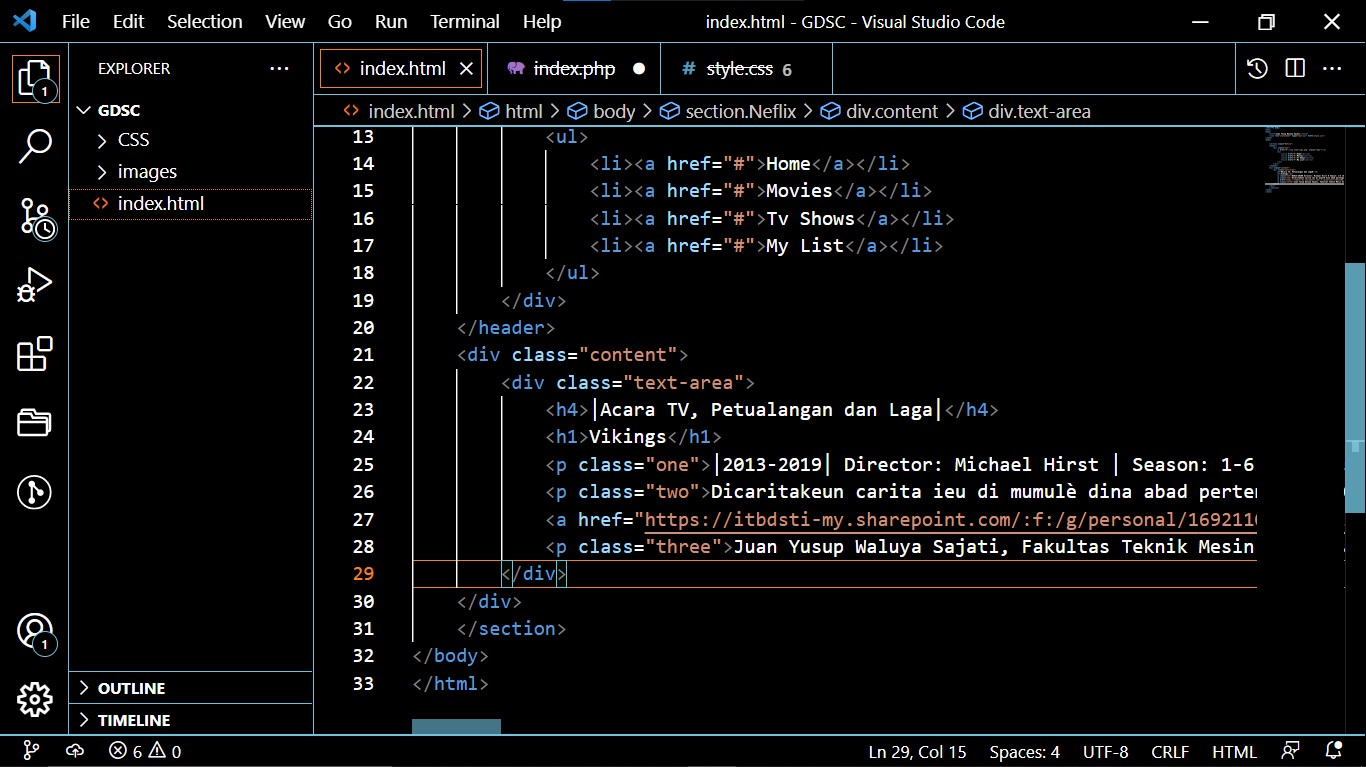The width and height of the screenshot is (1366, 767).
Task: Expand the images folder
Action: click(190, 172)
